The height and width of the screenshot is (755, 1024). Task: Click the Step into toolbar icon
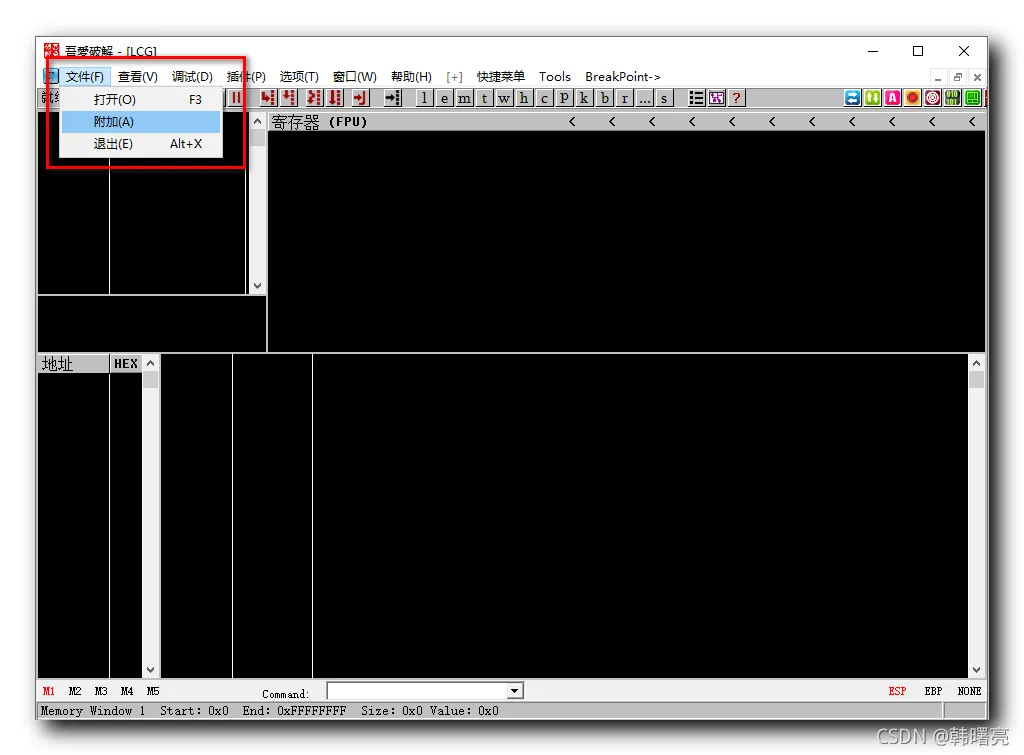pyautogui.click(x=267, y=98)
